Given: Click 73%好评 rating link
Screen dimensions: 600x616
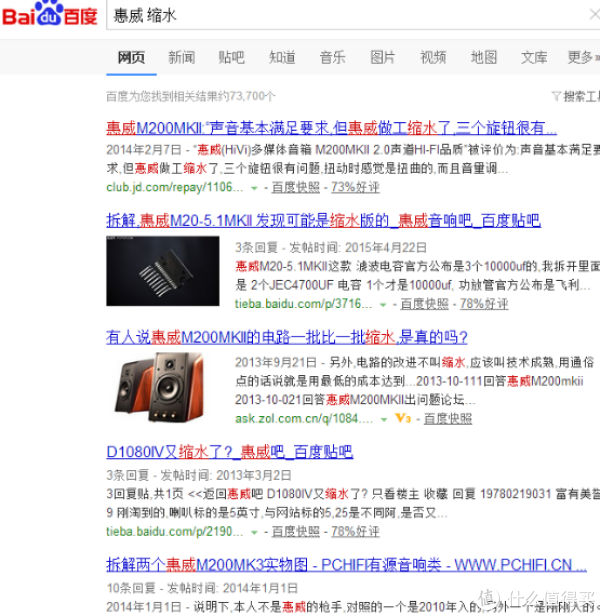Looking at the screenshot, I should pos(355,187).
